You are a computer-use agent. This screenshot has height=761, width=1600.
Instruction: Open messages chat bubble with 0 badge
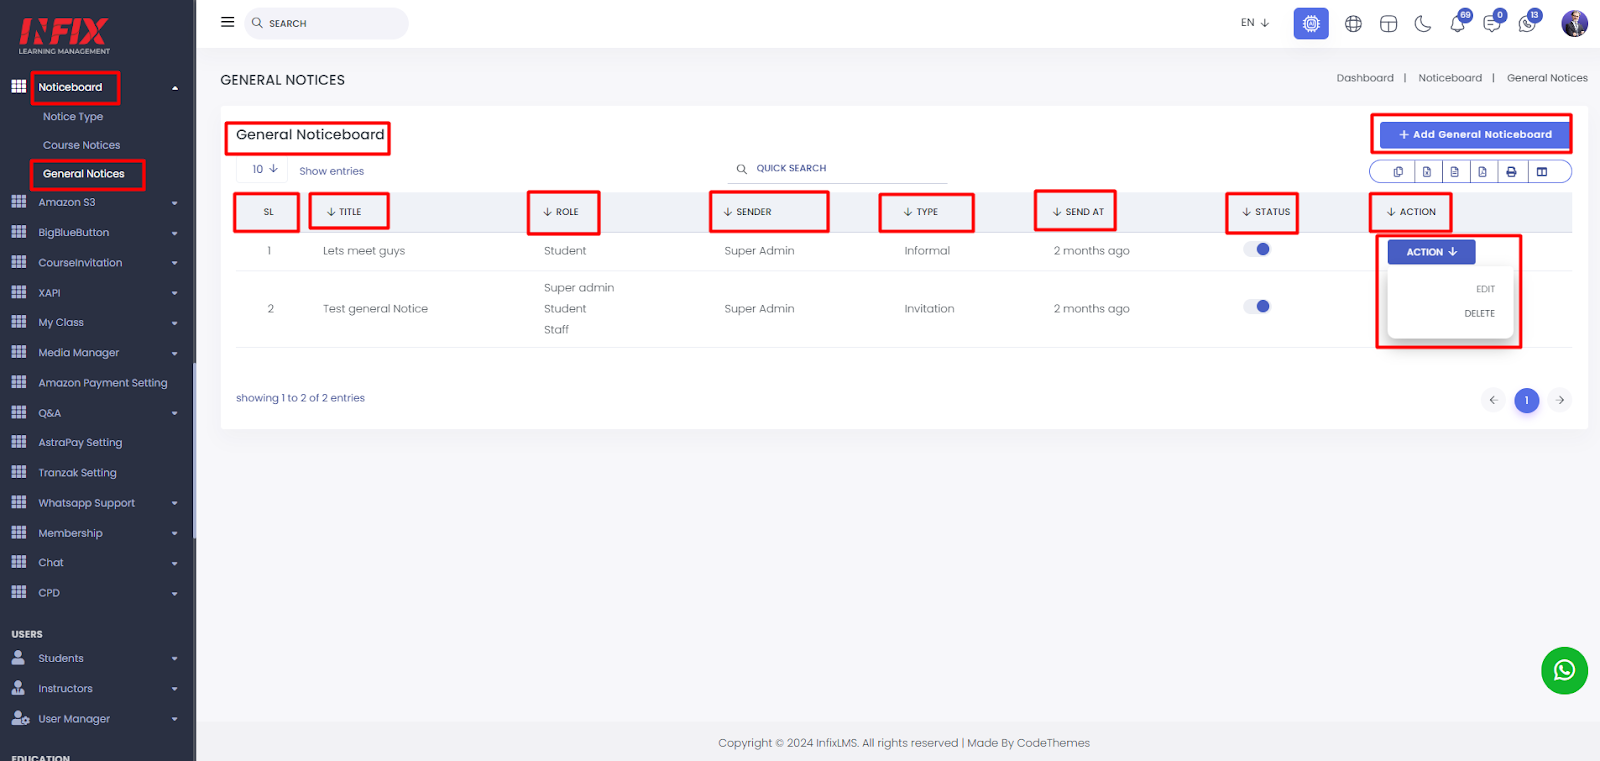[x=1493, y=22]
